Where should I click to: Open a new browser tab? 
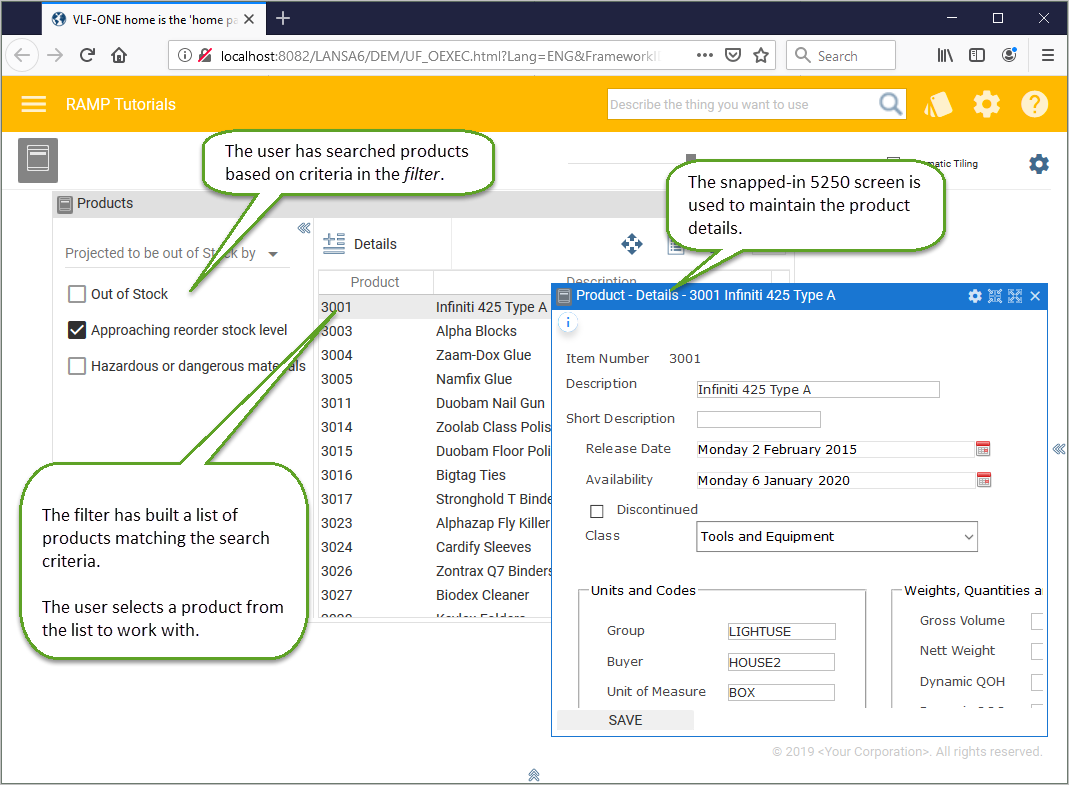tap(283, 18)
